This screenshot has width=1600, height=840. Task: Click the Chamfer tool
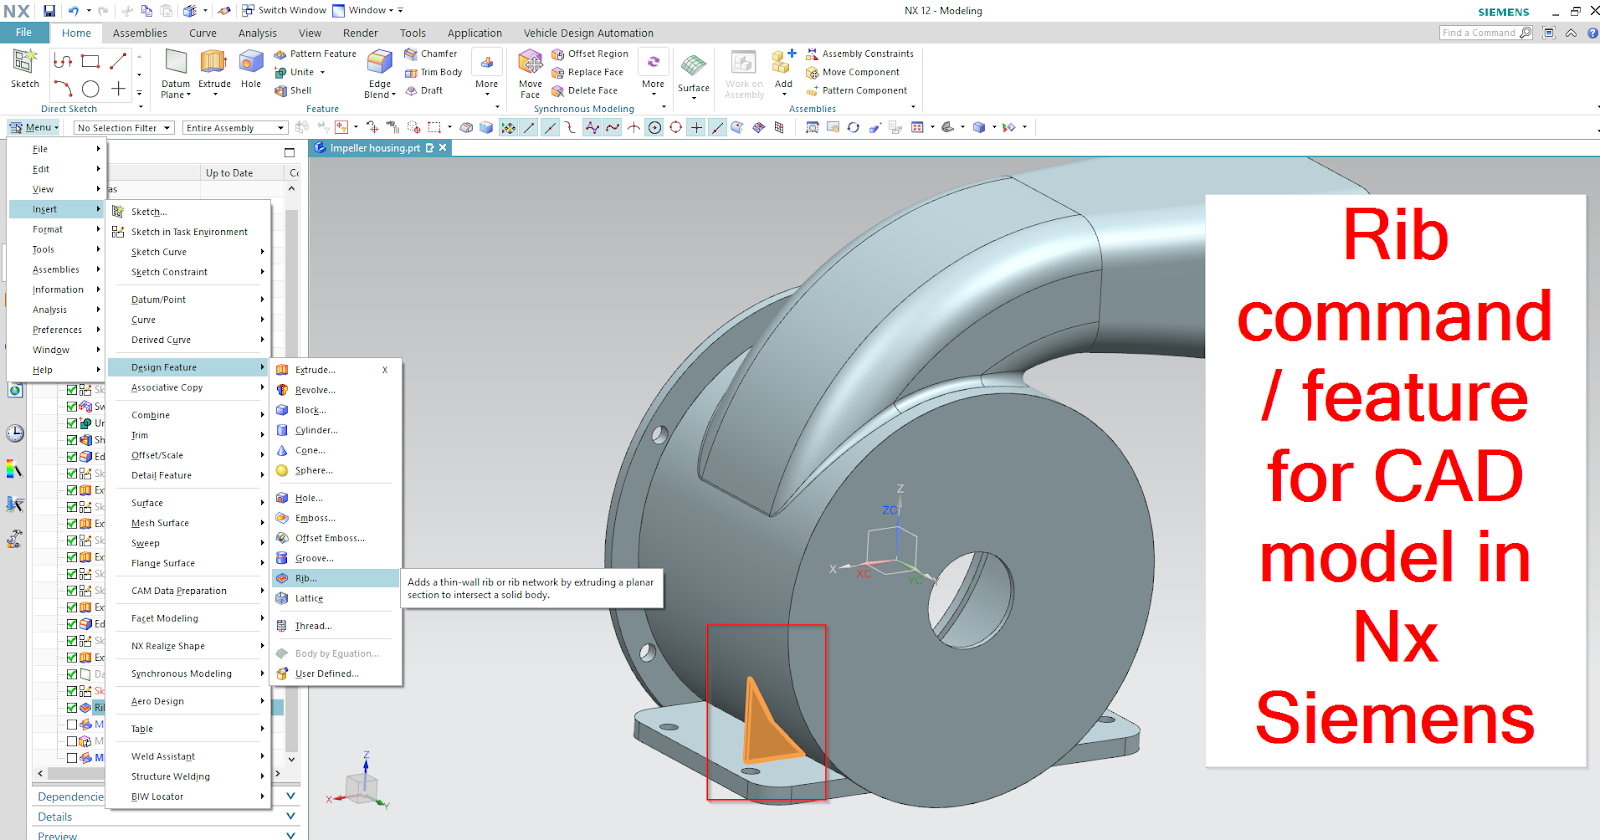click(431, 54)
